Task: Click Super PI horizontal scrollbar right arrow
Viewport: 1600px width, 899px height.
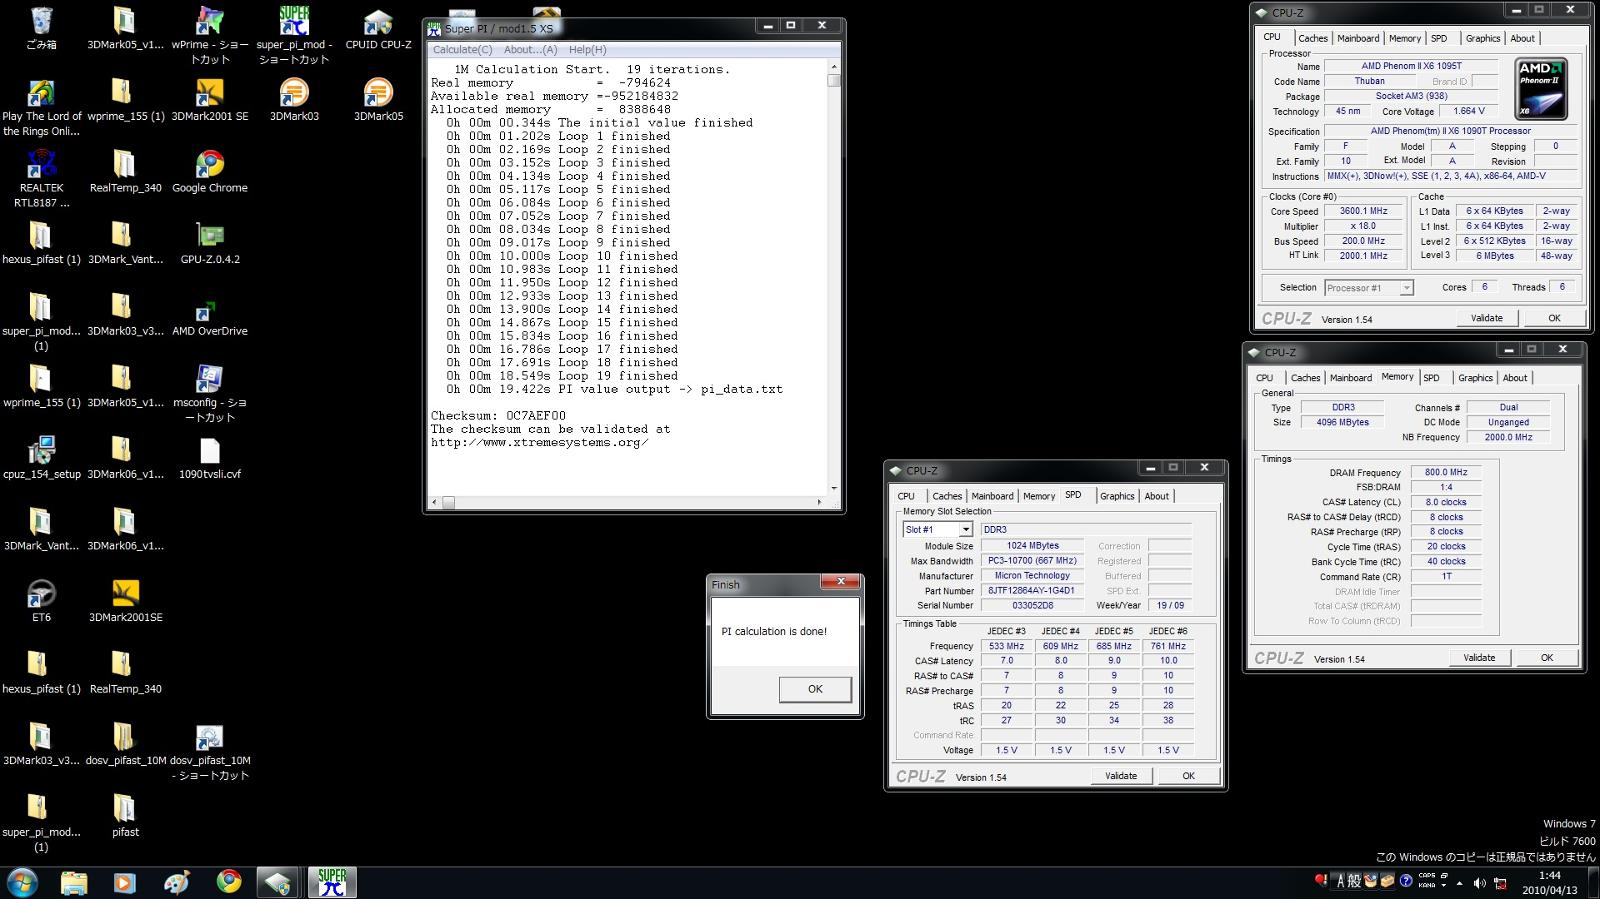Action: (x=820, y=502)
